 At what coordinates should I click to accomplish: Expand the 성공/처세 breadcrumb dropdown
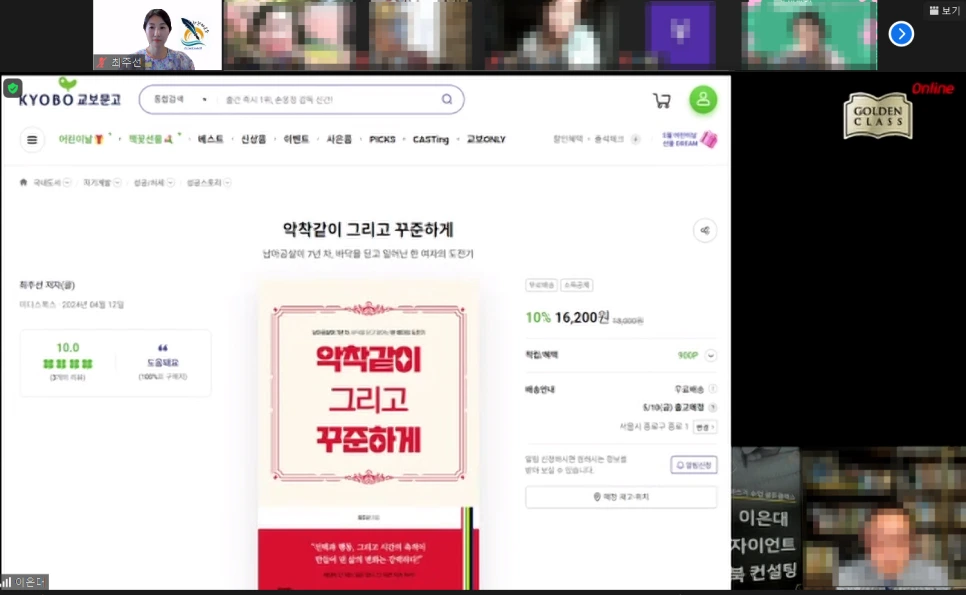[x=171, y=182]
